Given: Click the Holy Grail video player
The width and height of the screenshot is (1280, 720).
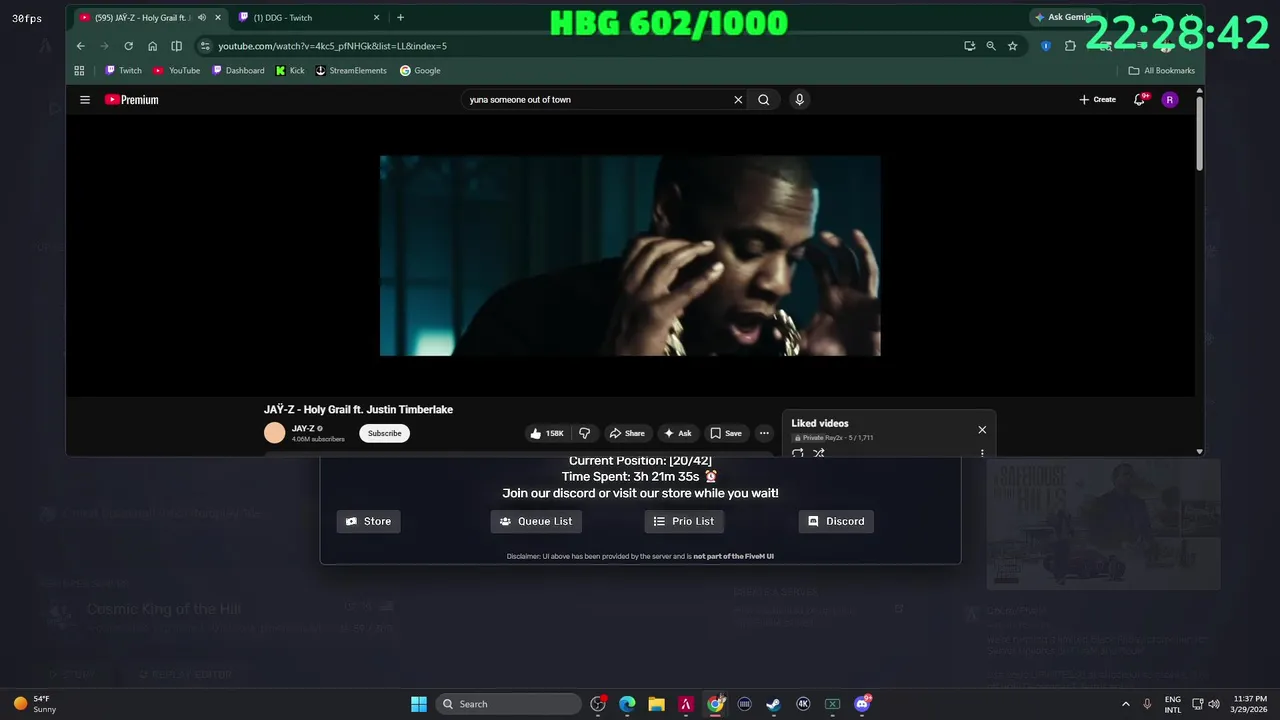Looking at the screenshot, I should [x=630, y=255].
